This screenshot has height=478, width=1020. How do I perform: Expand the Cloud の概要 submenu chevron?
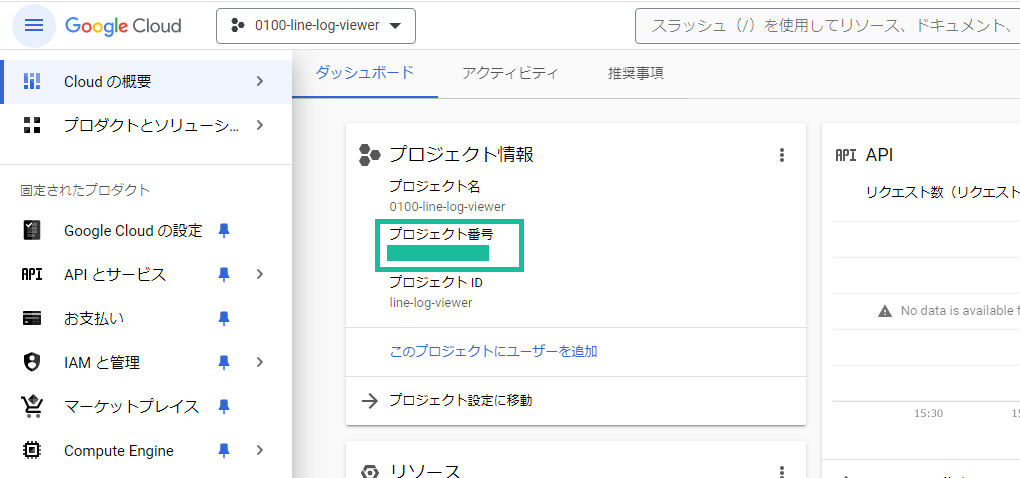(x=260, y=81)
